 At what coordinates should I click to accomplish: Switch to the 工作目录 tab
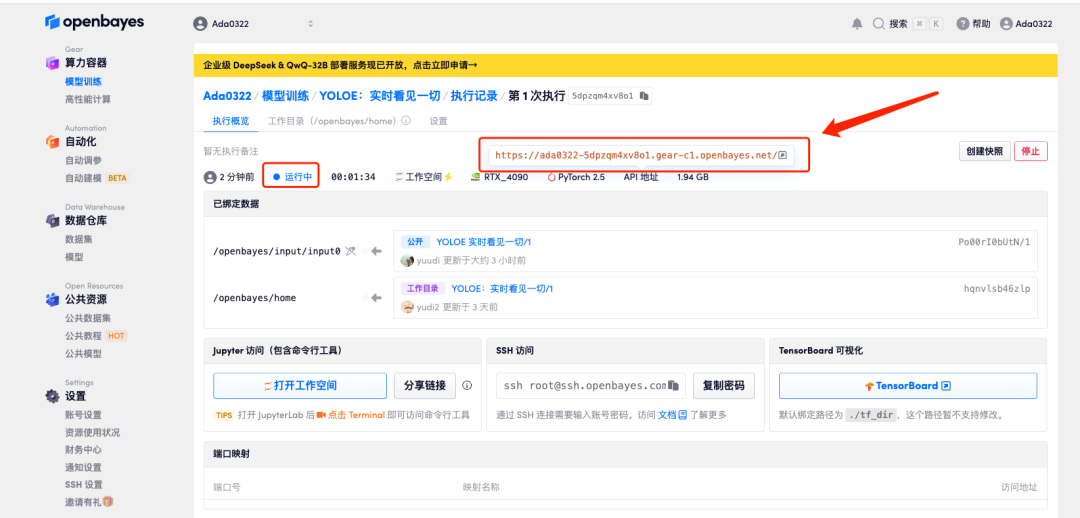(x=339, y=121)
